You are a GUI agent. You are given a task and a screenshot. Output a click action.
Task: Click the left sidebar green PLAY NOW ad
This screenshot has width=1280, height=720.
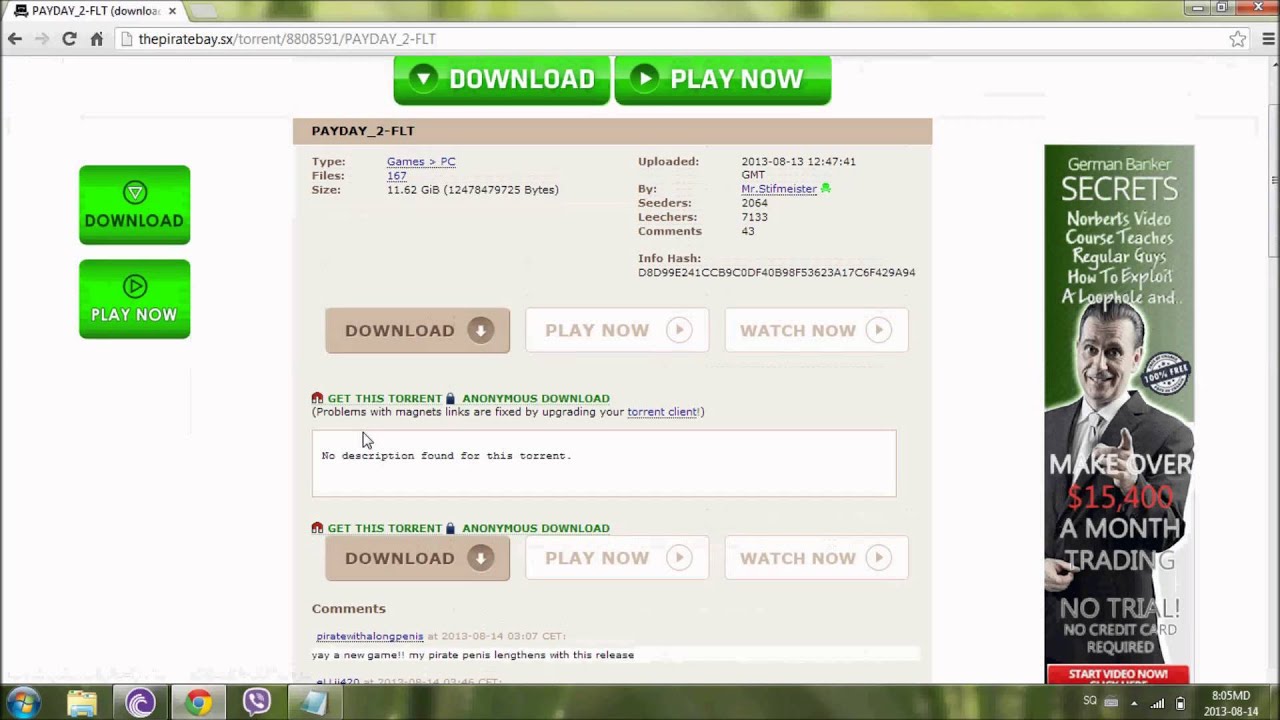(x=134, y=299)
